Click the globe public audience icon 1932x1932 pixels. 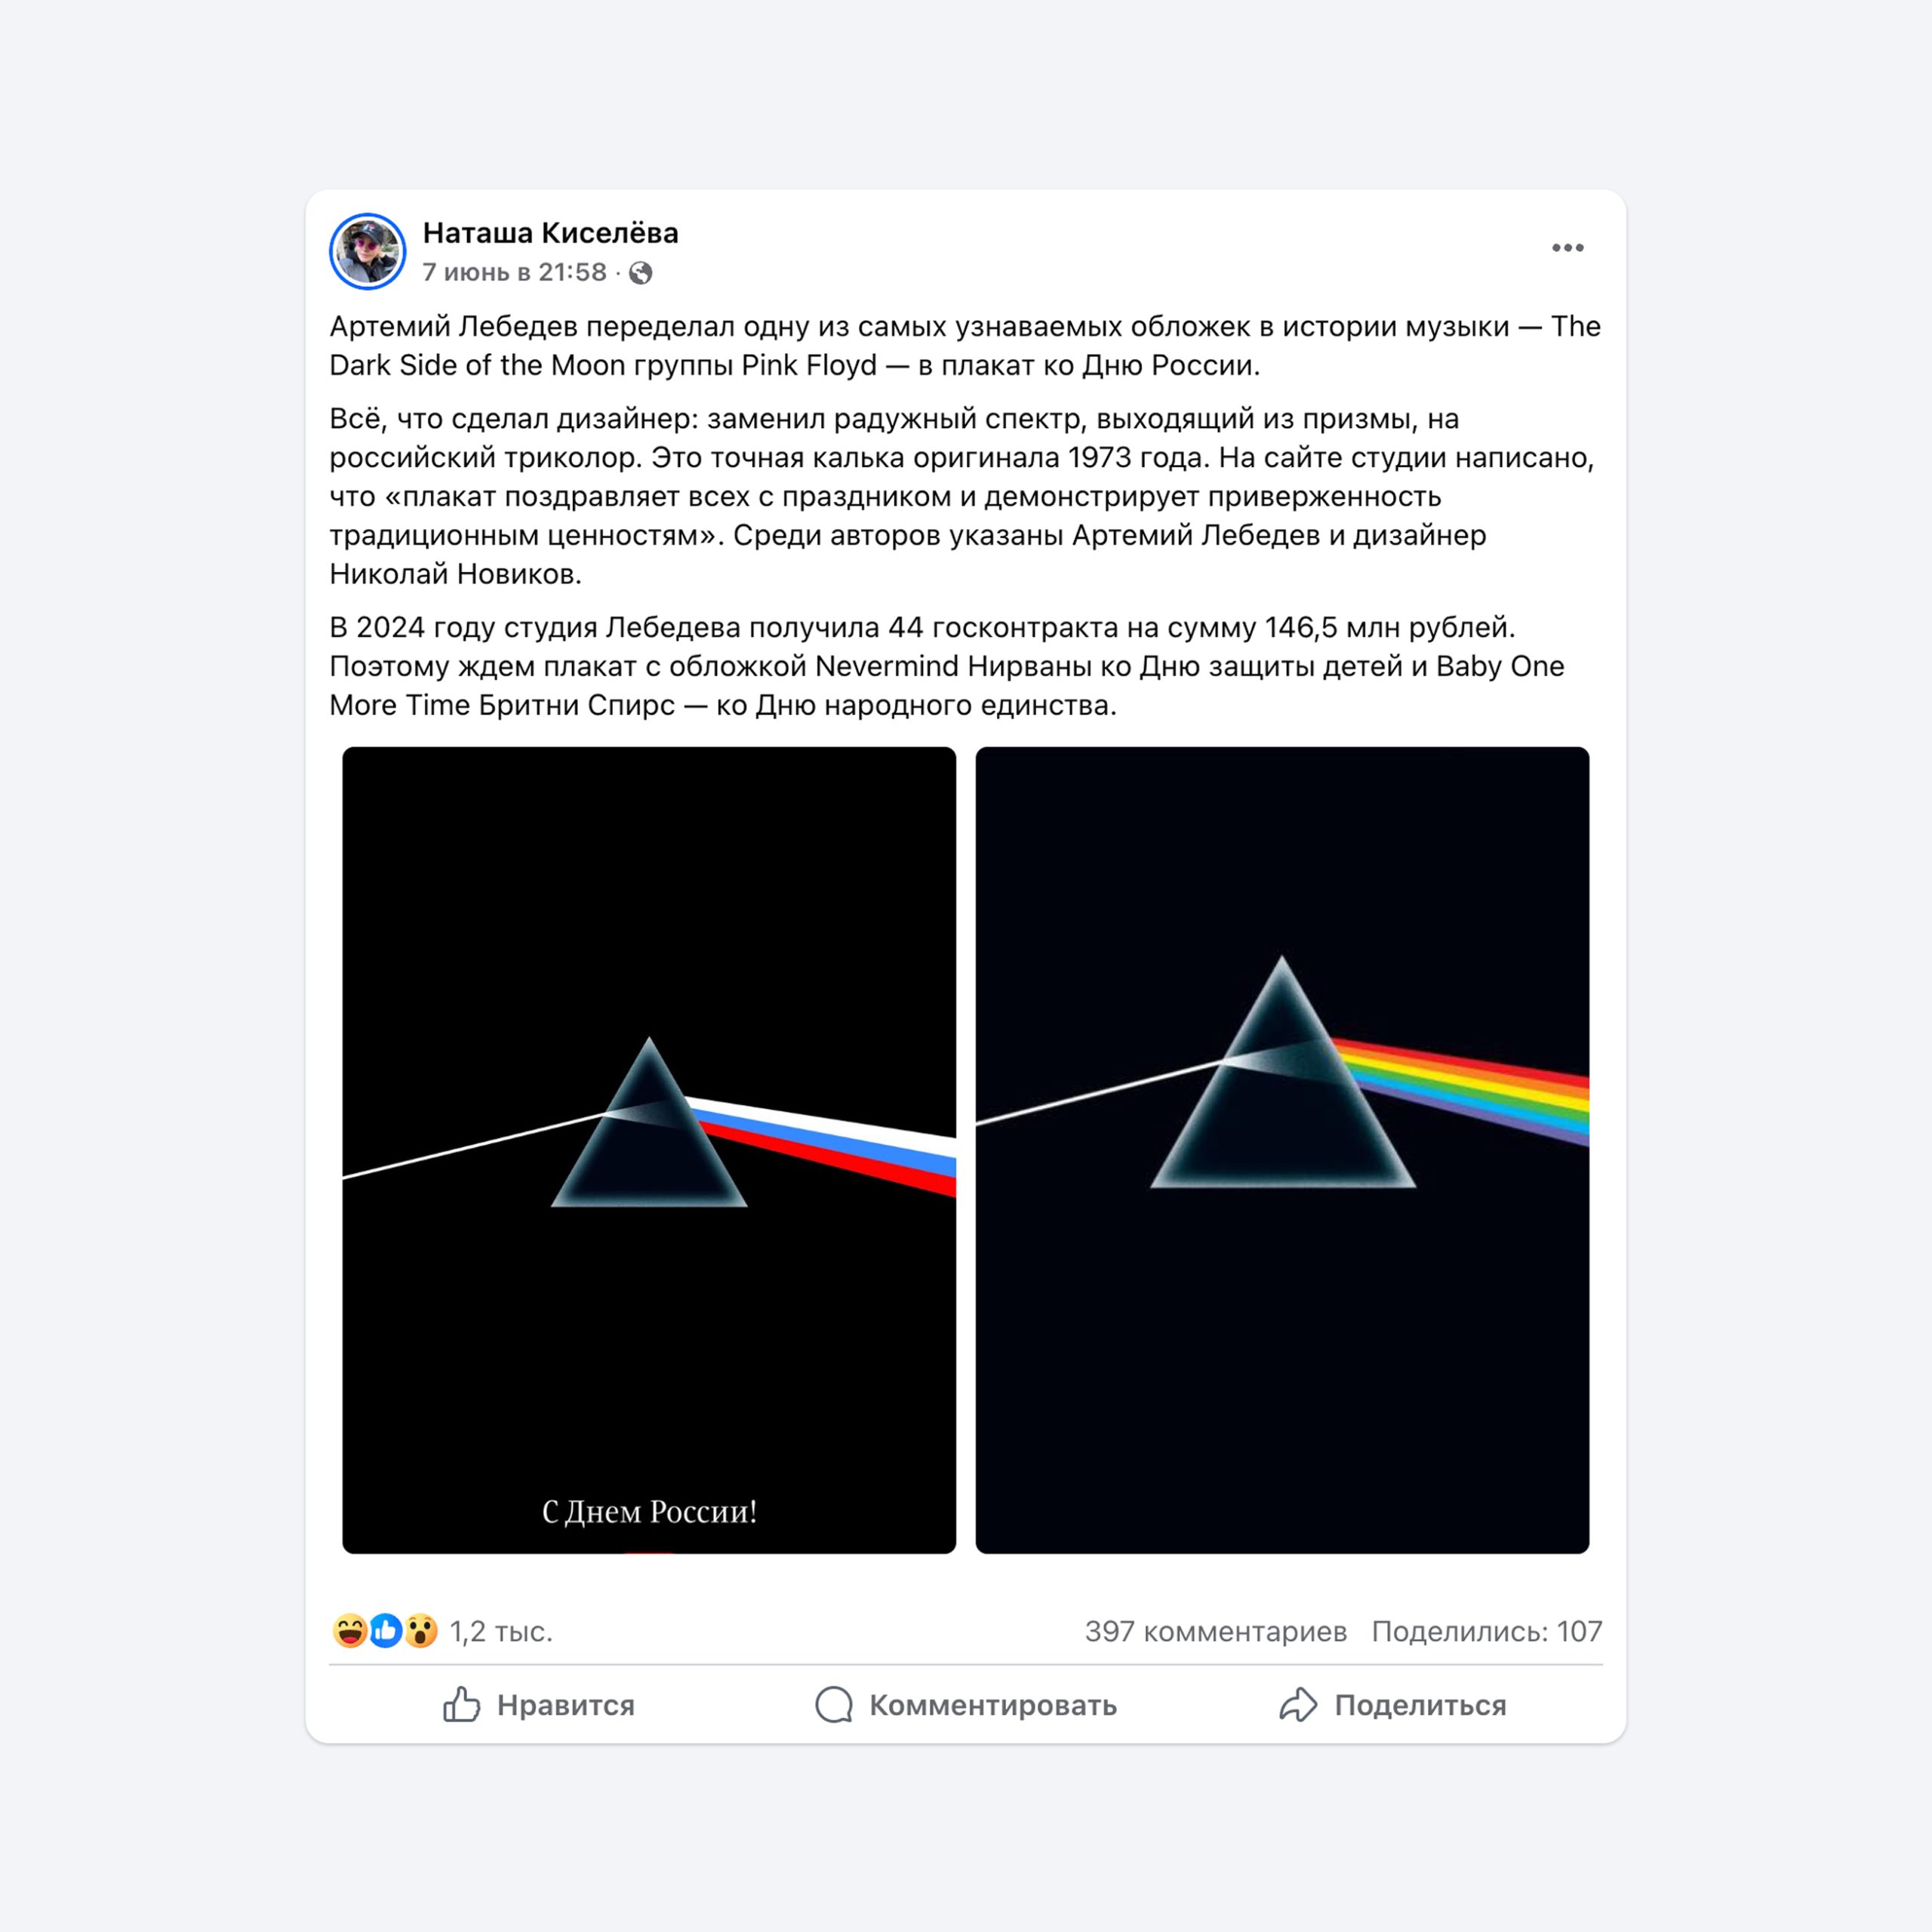[641, 273]
